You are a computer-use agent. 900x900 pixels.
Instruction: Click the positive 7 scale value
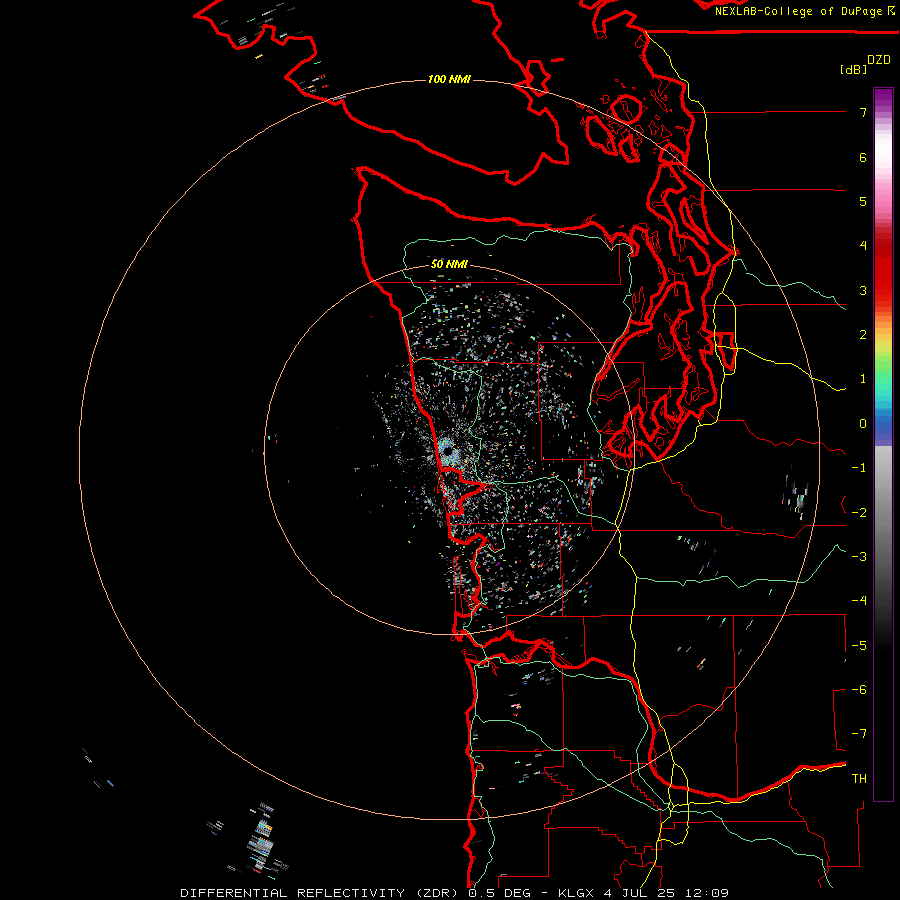(863, 112)
